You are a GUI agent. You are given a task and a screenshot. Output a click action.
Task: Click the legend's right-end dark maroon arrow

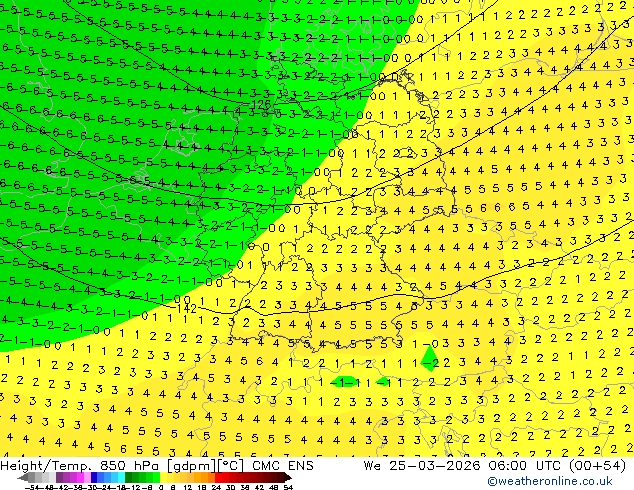[x=288, y=478]
